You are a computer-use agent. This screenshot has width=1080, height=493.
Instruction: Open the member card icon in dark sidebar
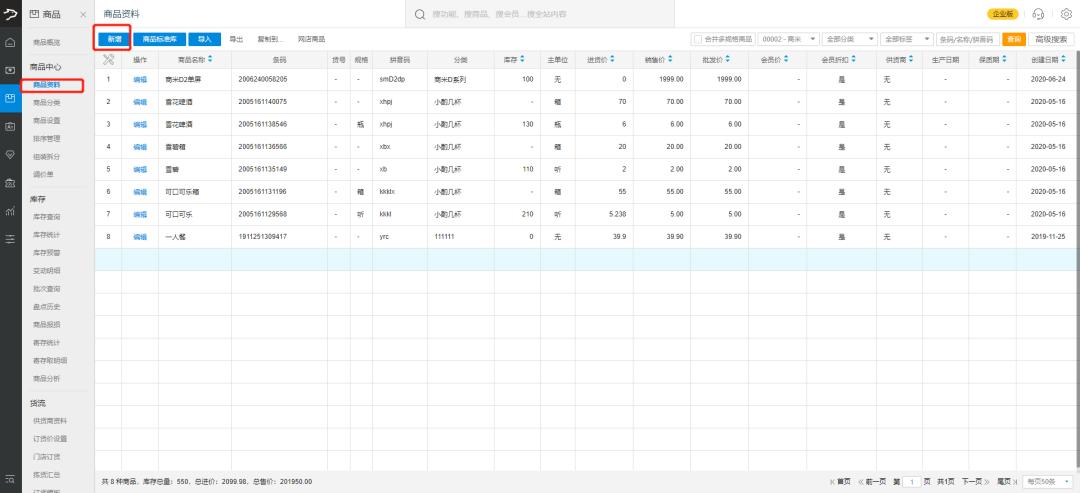[10, 127]
